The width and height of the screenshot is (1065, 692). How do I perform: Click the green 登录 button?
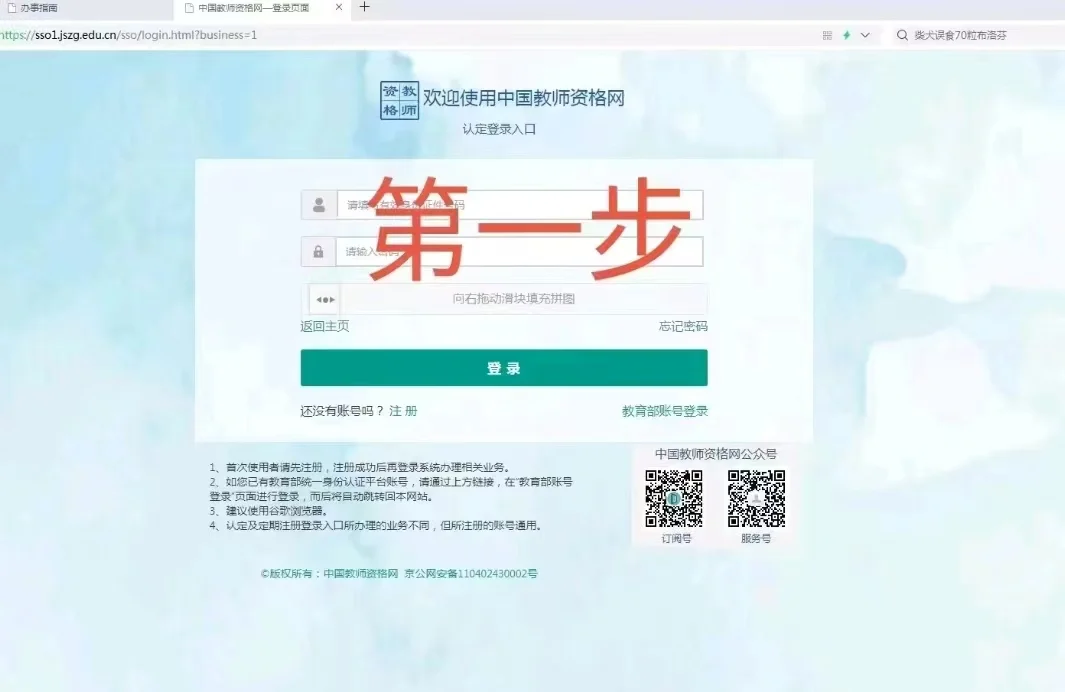(x=504, y=368)
